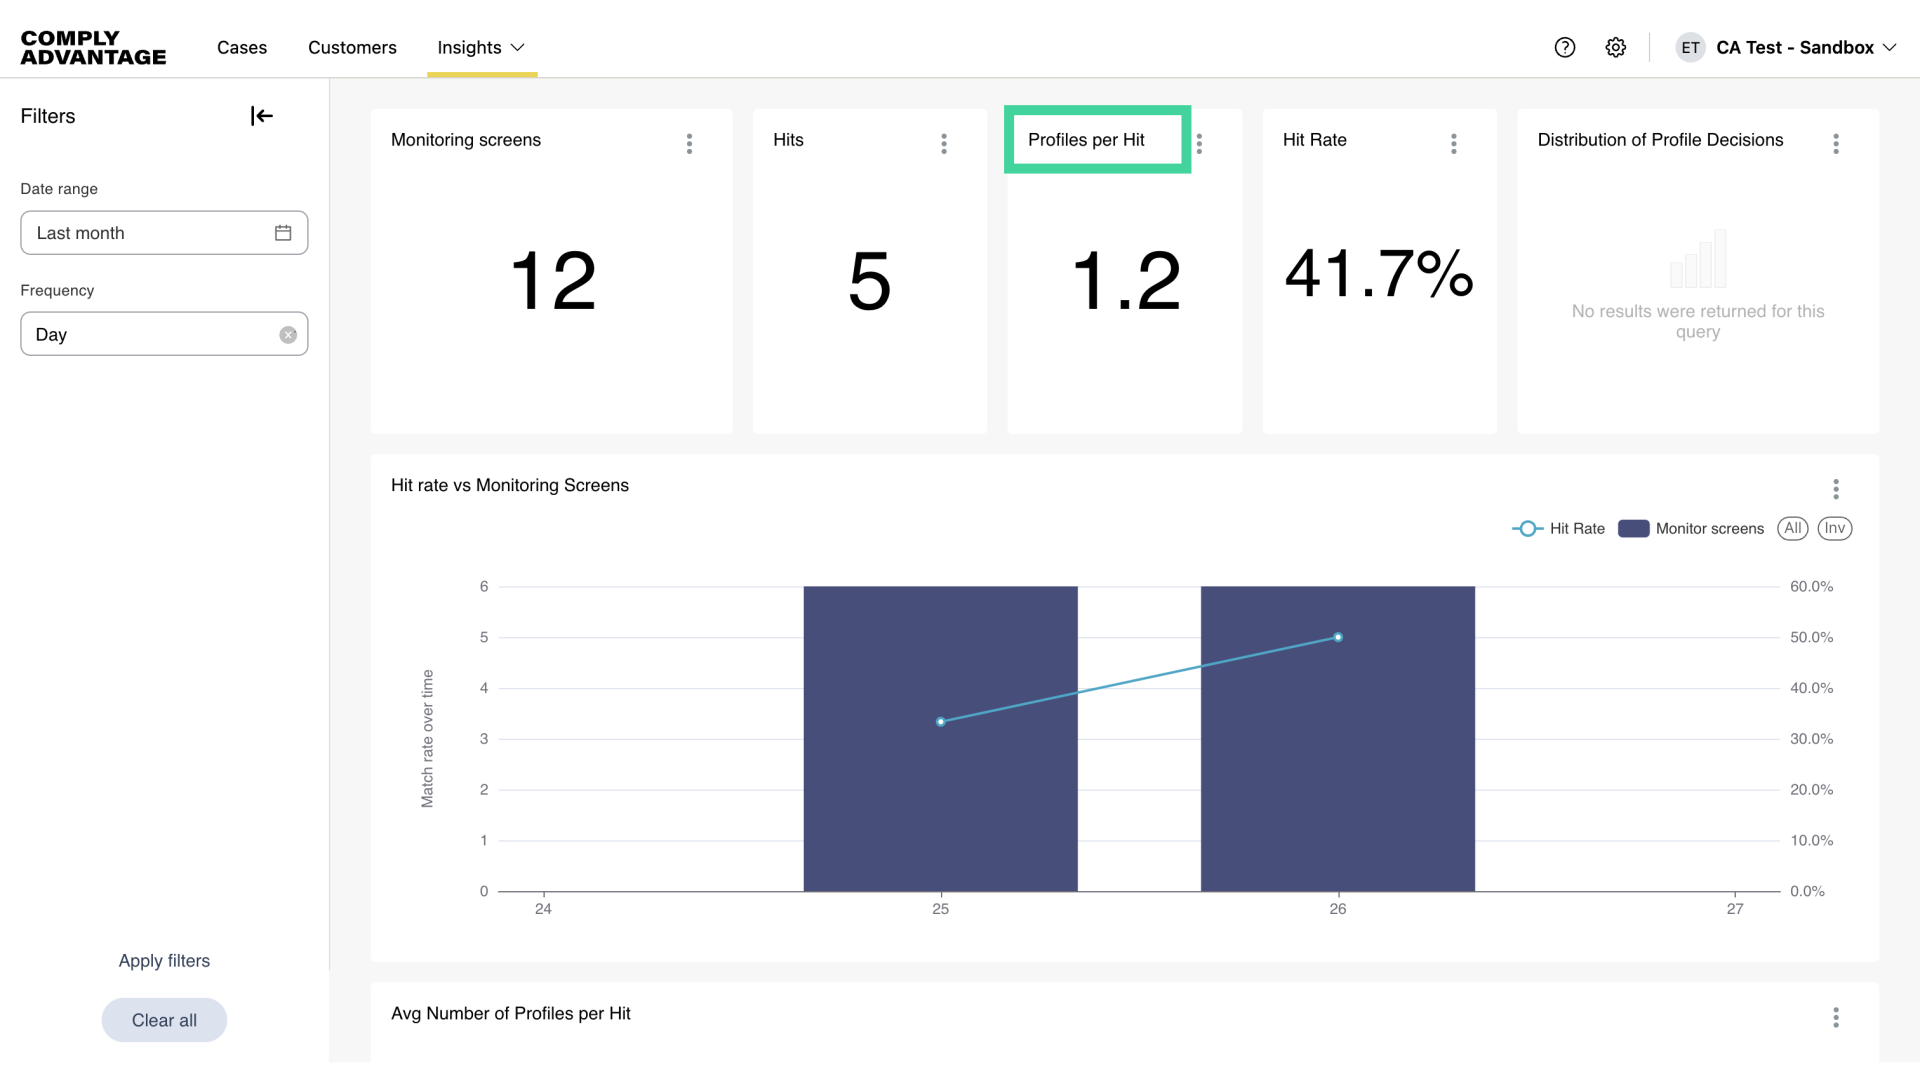This screenshot has width=1920, height=1080.
Task: Open the Frequency Day dropdown
Action: point(150,334)
